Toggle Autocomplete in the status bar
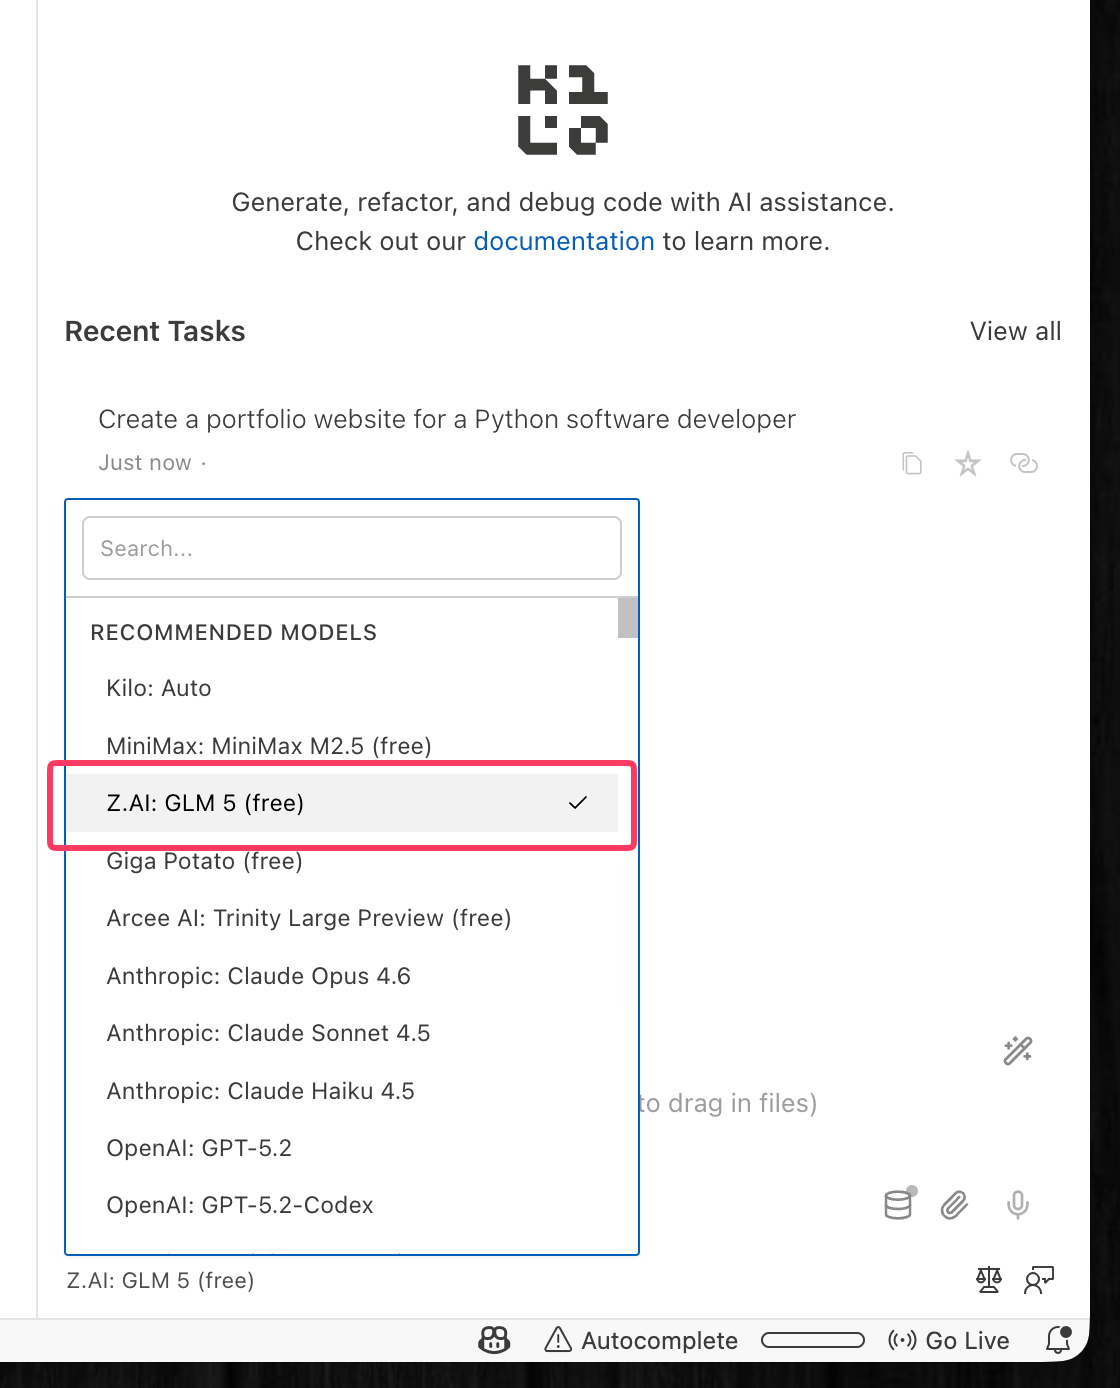 (640, 1341)
